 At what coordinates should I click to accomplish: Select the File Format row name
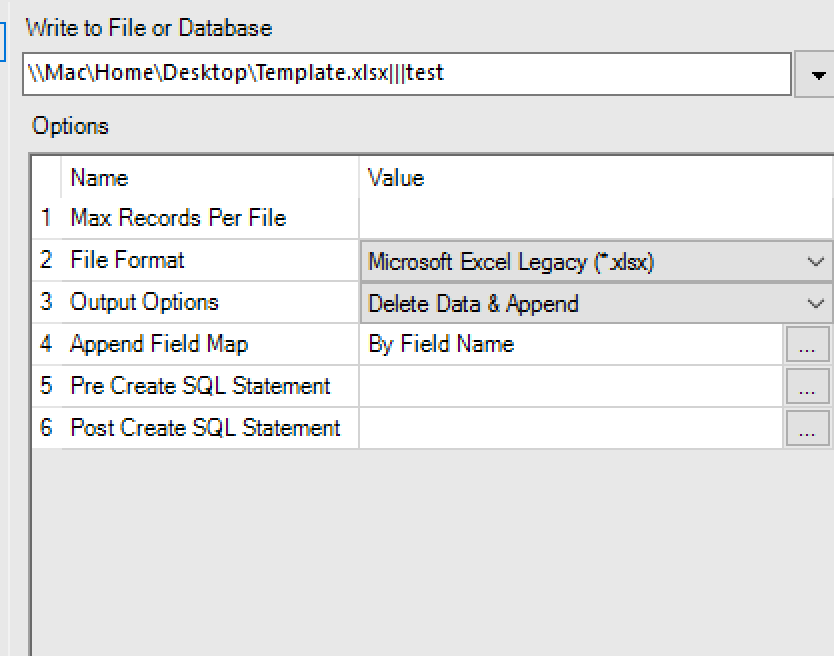pos(127,261)
